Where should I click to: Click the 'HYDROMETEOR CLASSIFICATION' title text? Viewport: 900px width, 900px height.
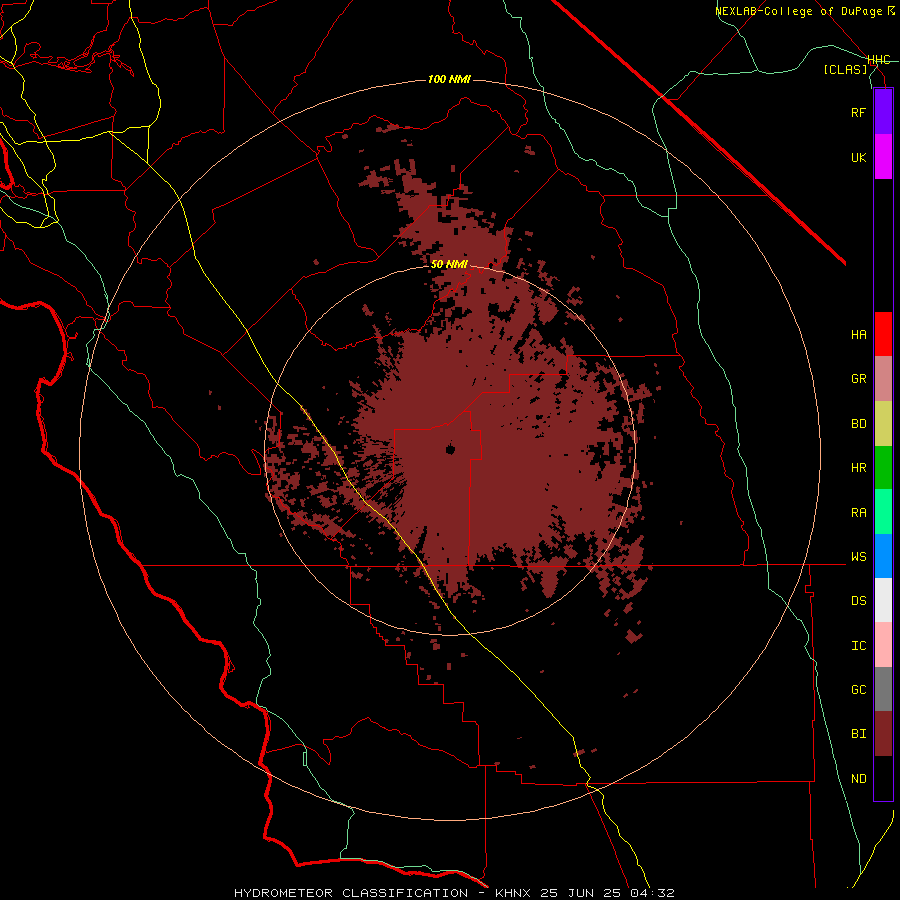(351, 893)
